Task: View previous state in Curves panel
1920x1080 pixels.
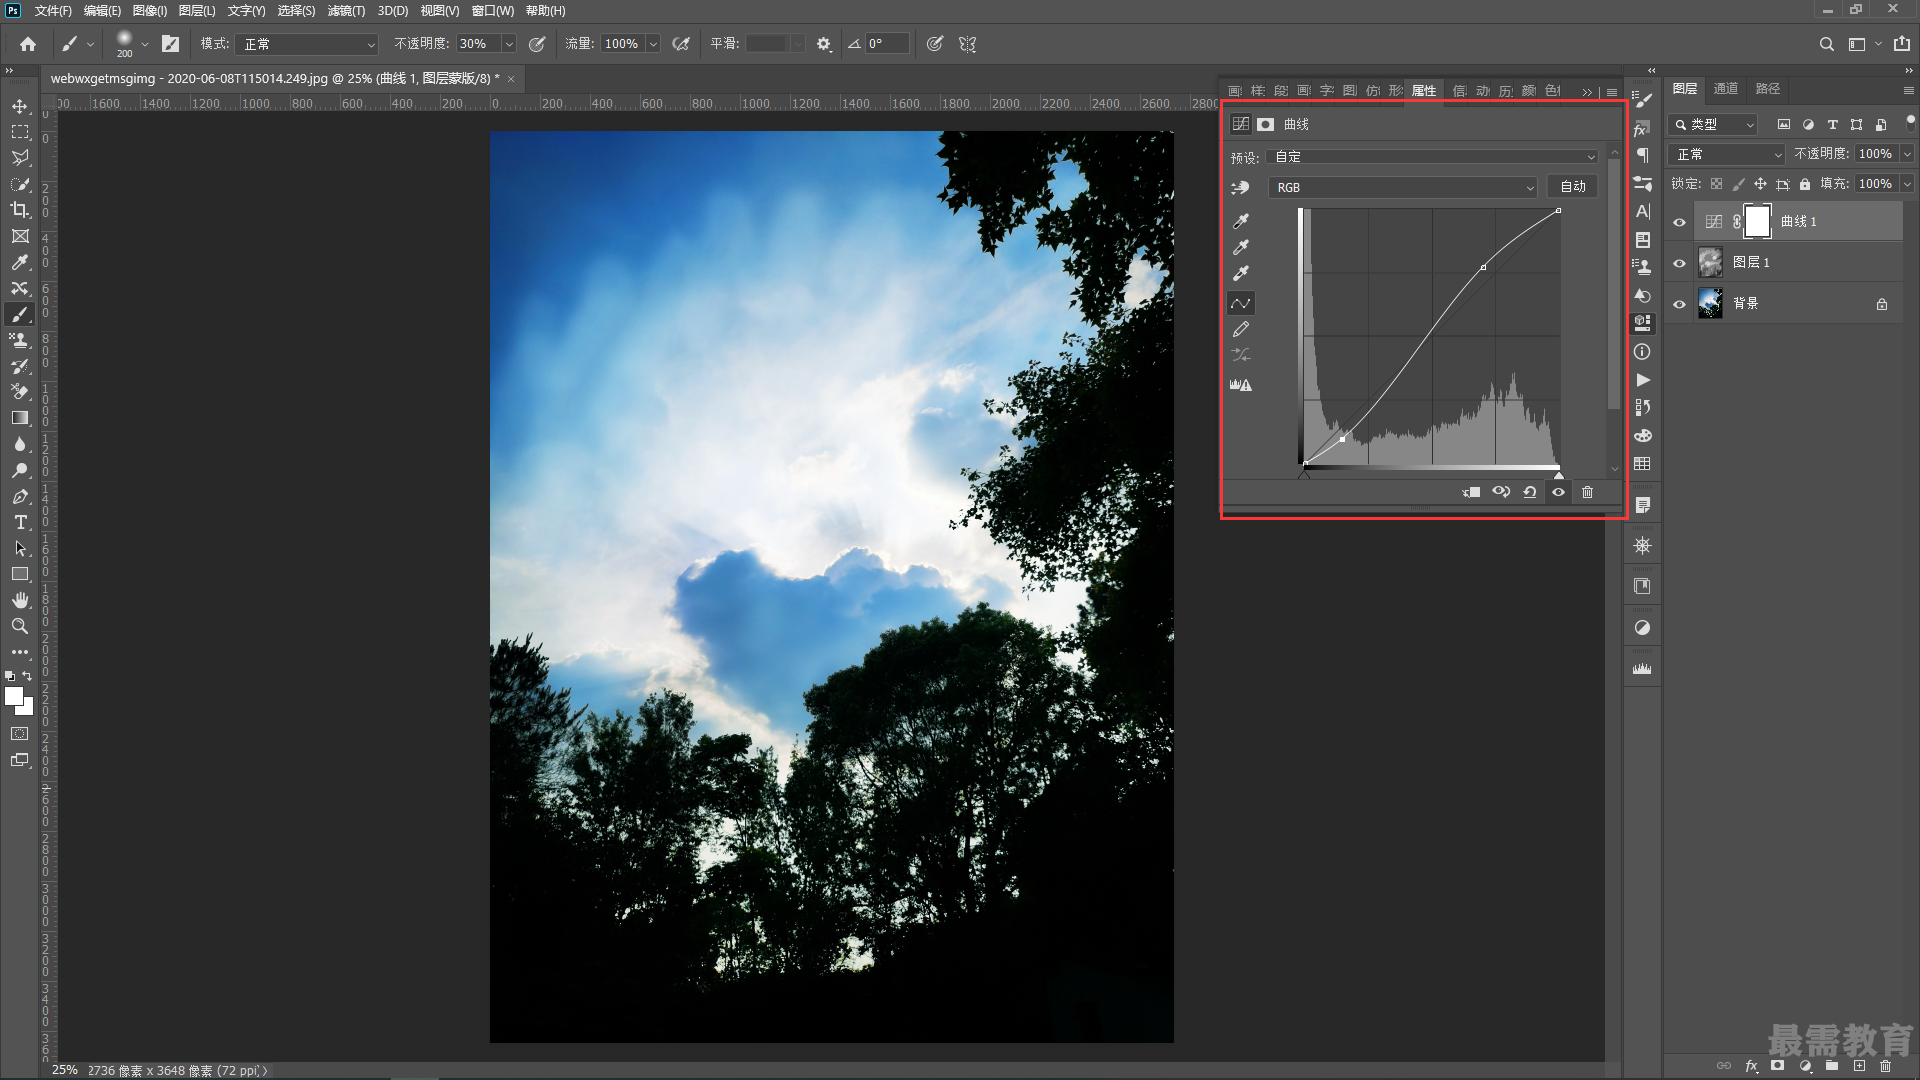Action: pos(1501,492)
